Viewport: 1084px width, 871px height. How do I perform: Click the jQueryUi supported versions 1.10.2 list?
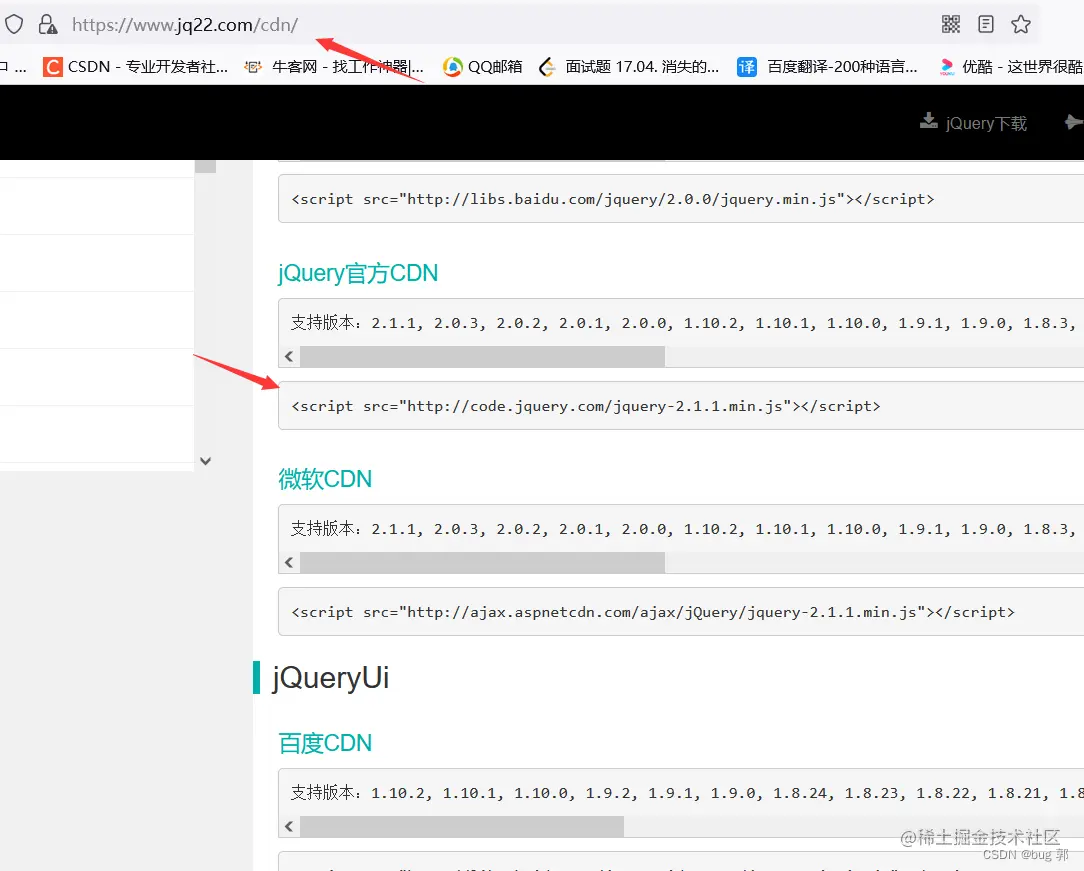(686, 792)
